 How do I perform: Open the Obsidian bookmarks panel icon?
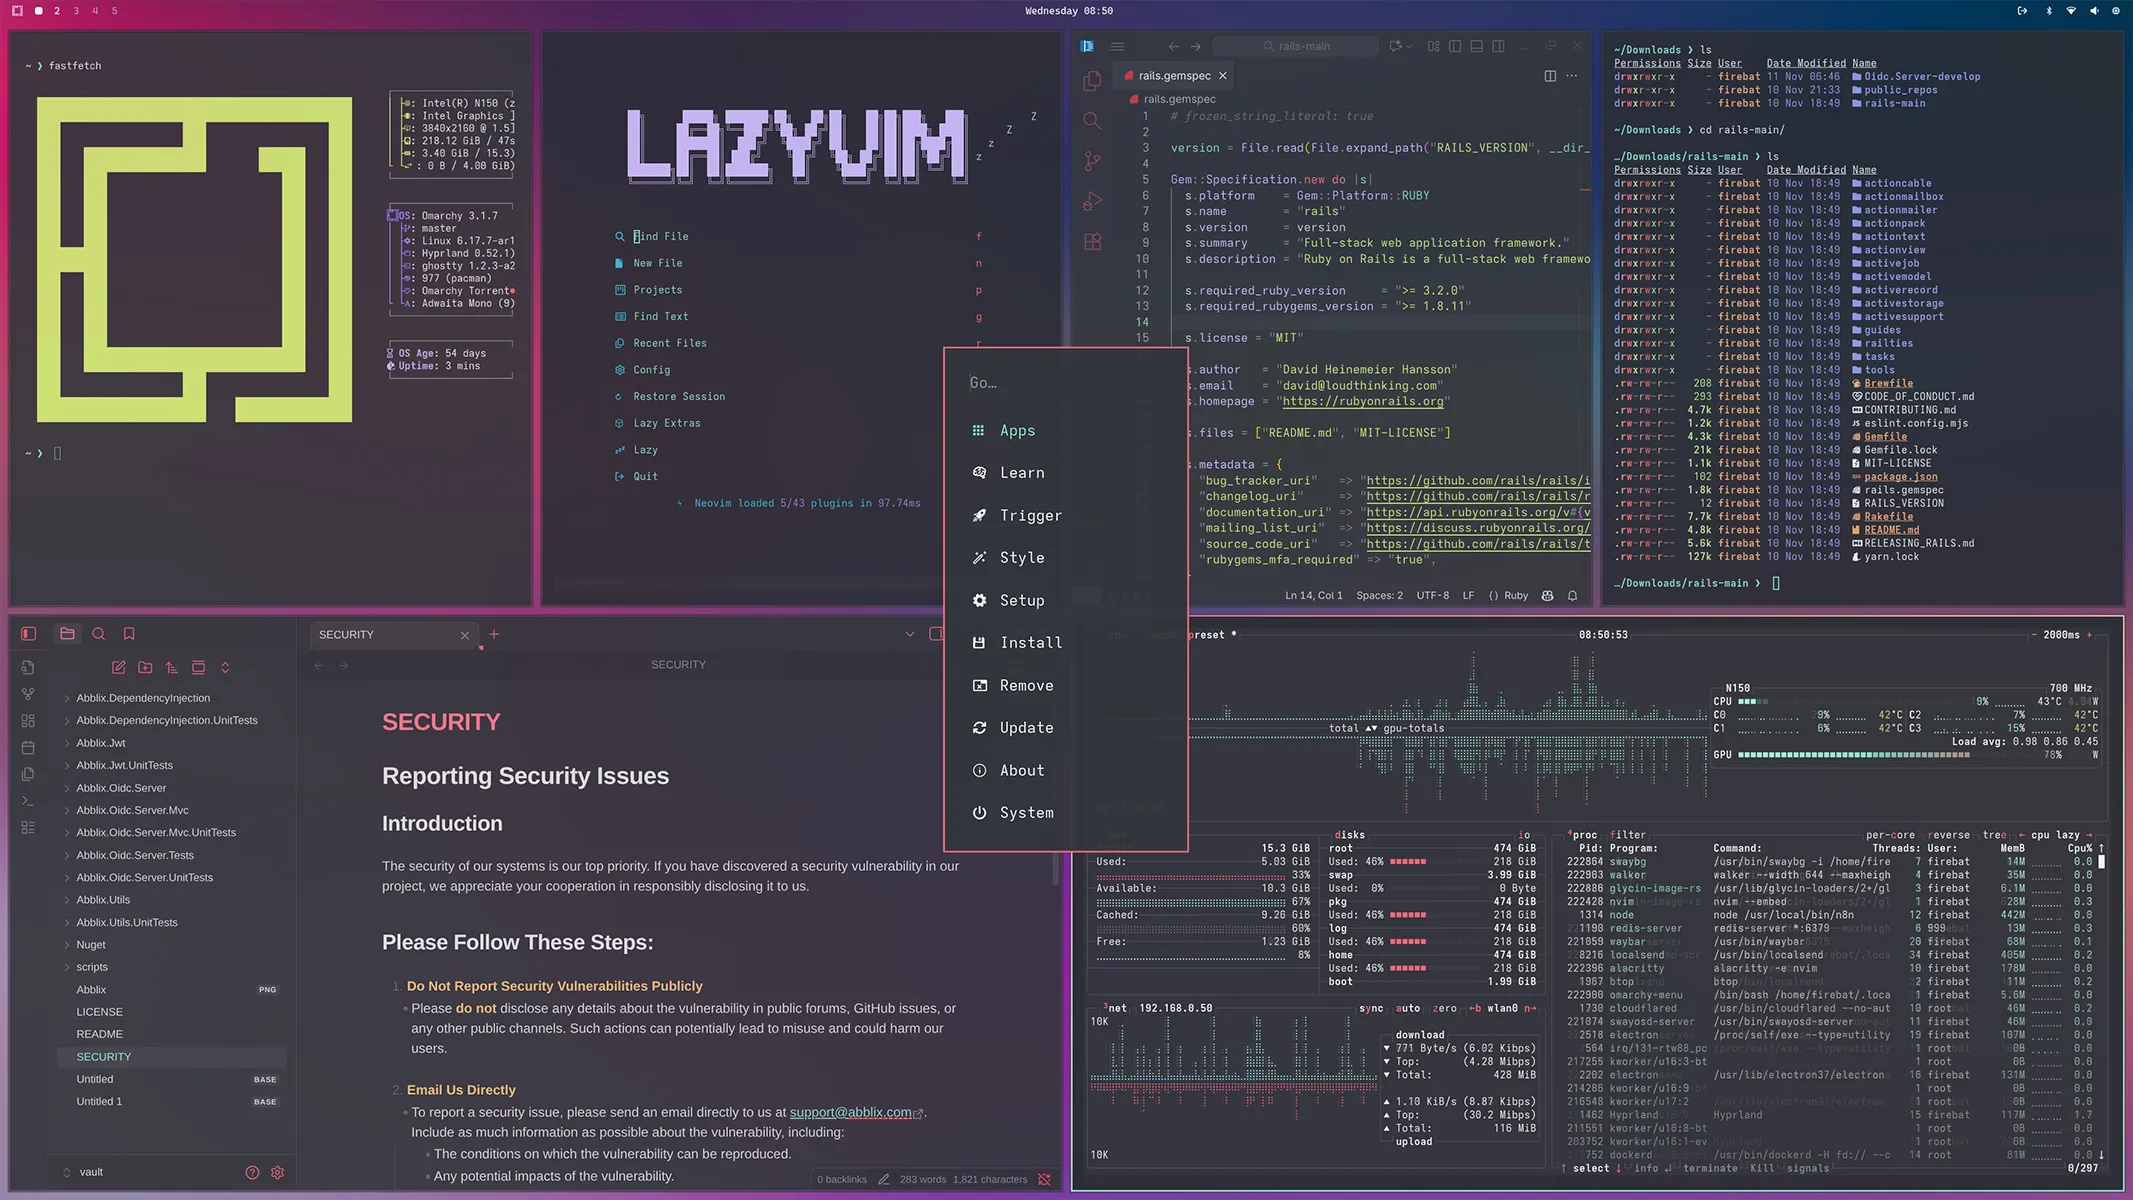click(x=129, y=634)
